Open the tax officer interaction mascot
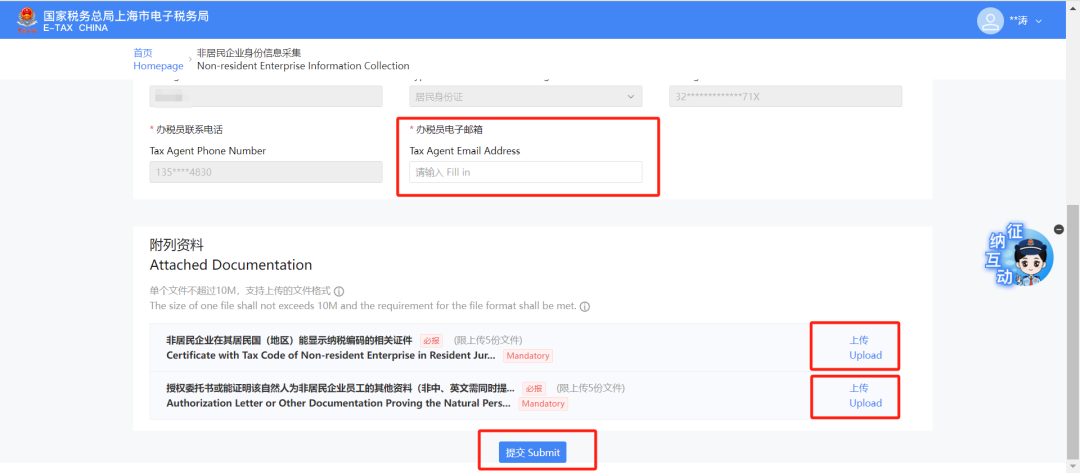The image size is (1080, 473). tap(1020, 254)
